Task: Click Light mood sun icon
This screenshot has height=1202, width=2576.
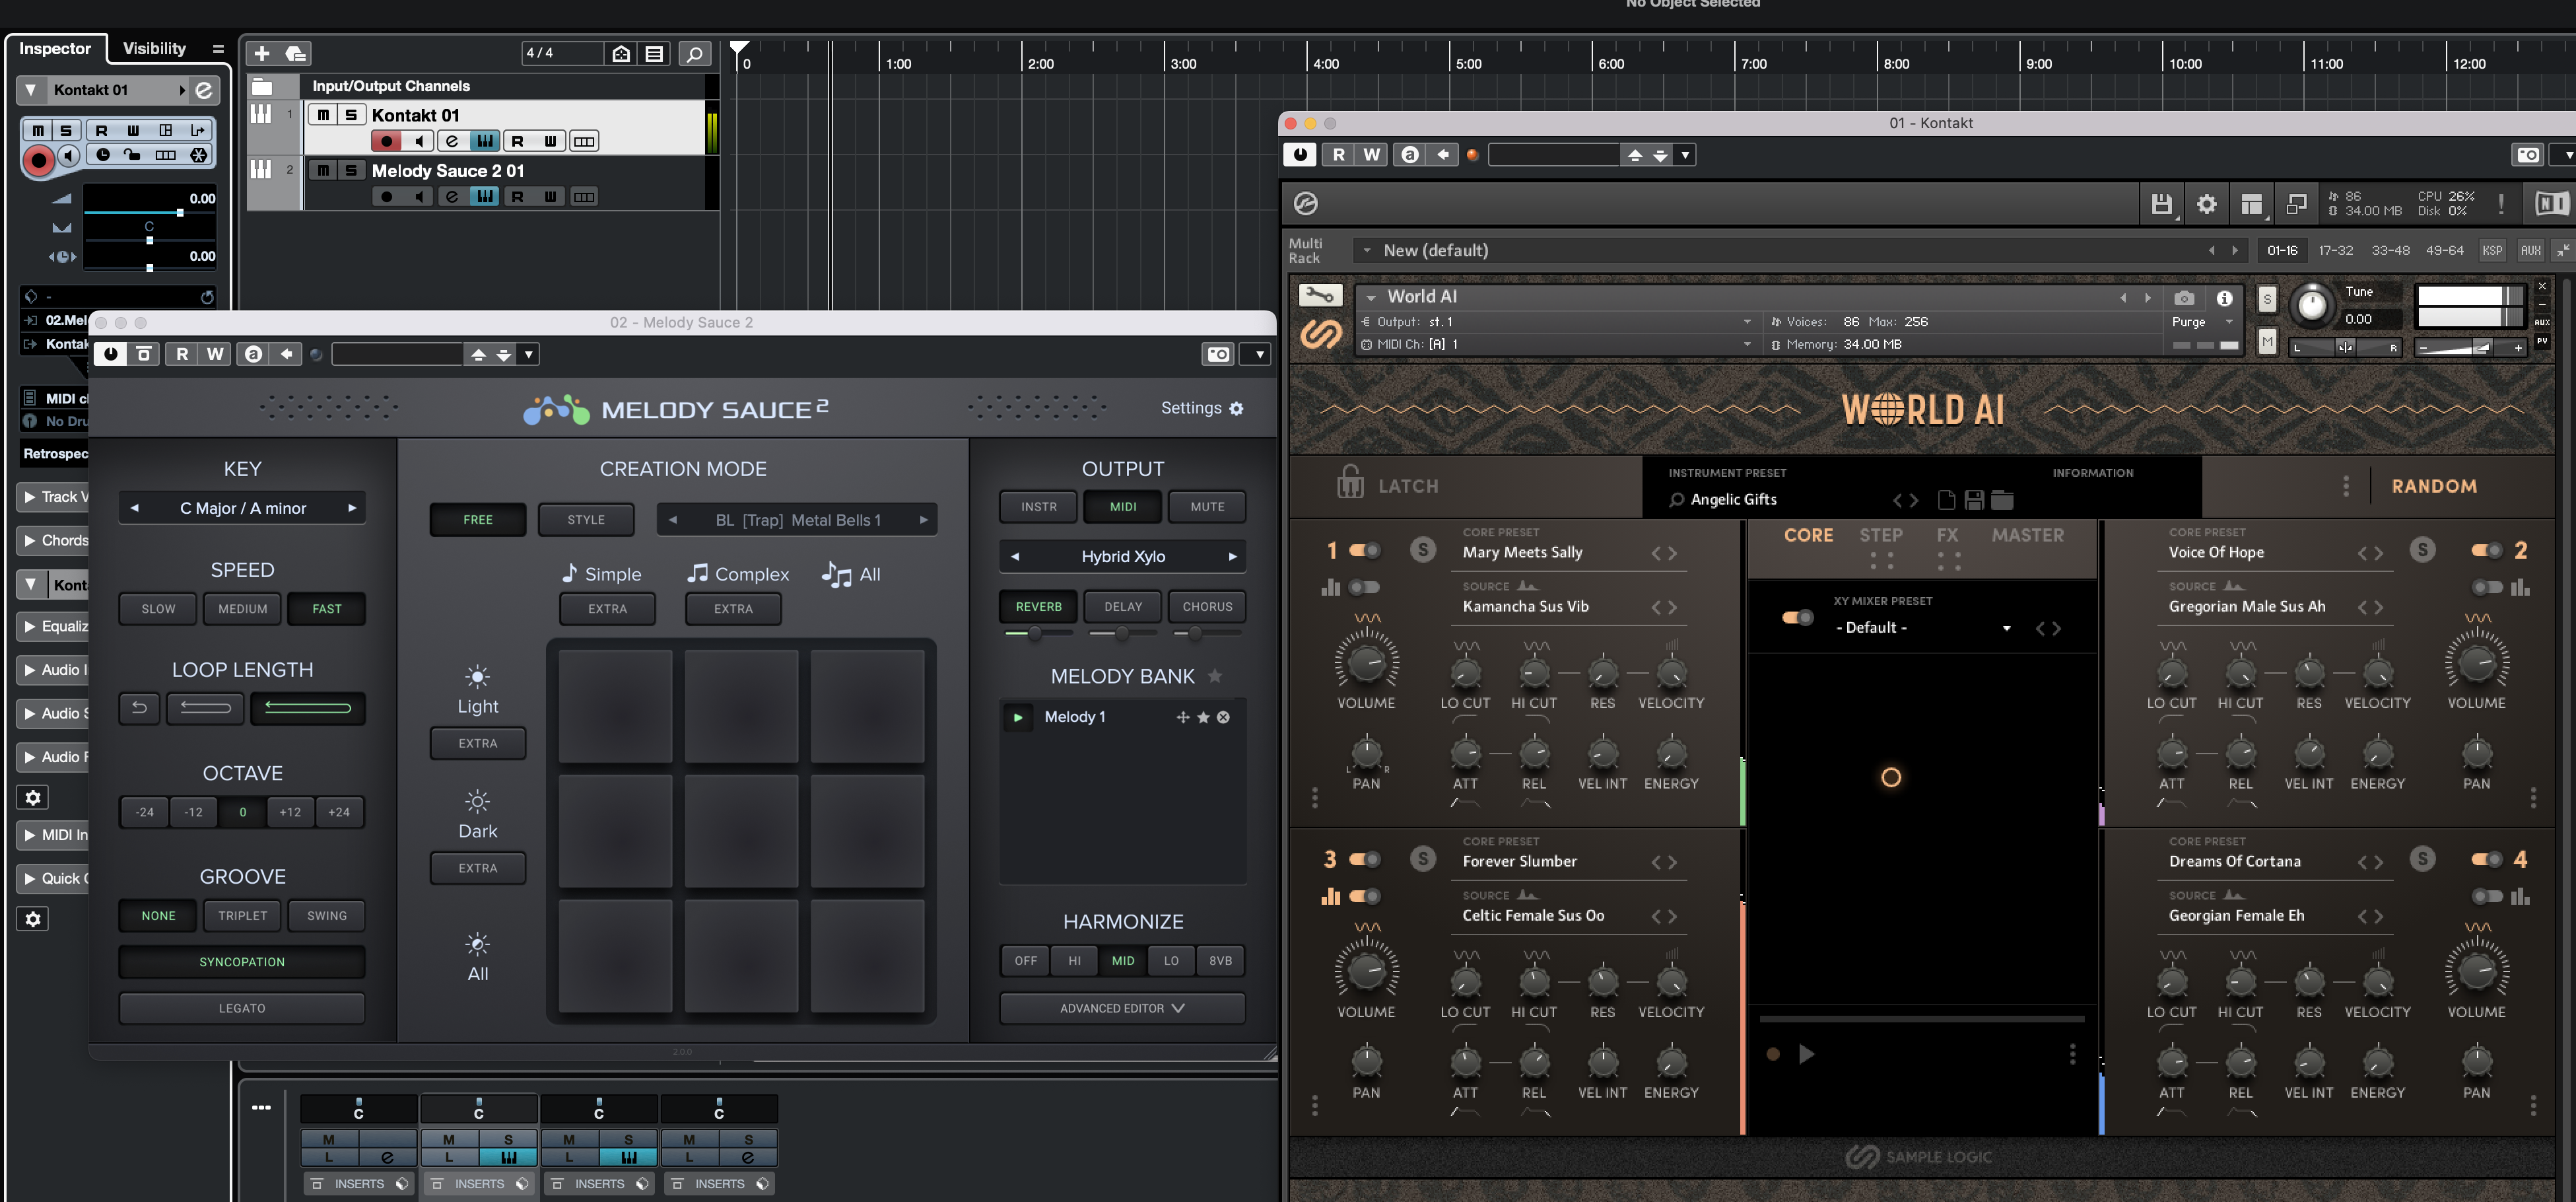Action: coord(478,676)
